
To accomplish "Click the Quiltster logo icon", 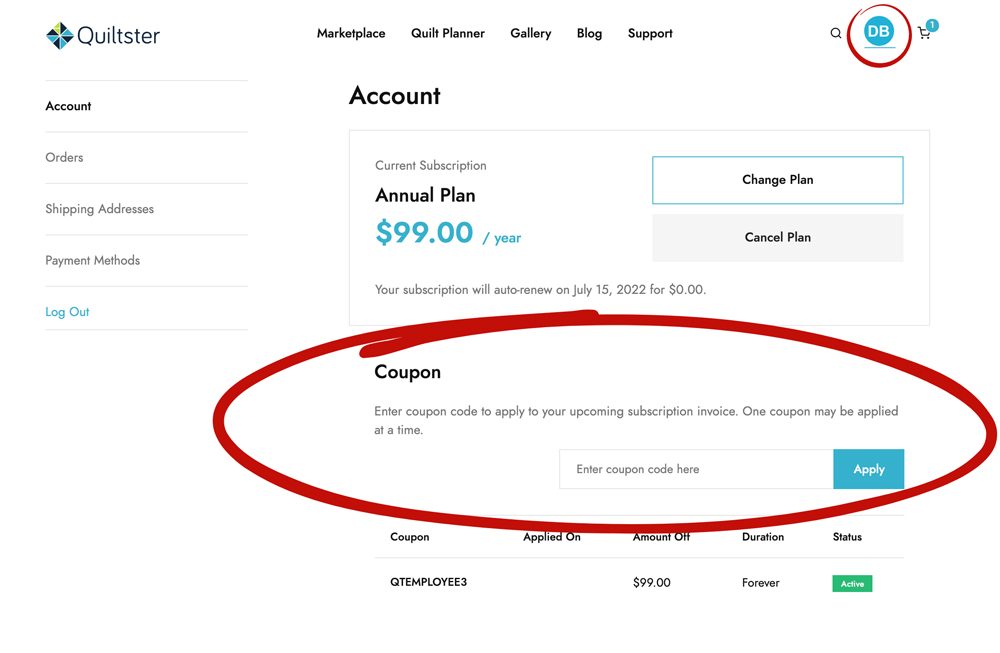I will click(60, 36).
